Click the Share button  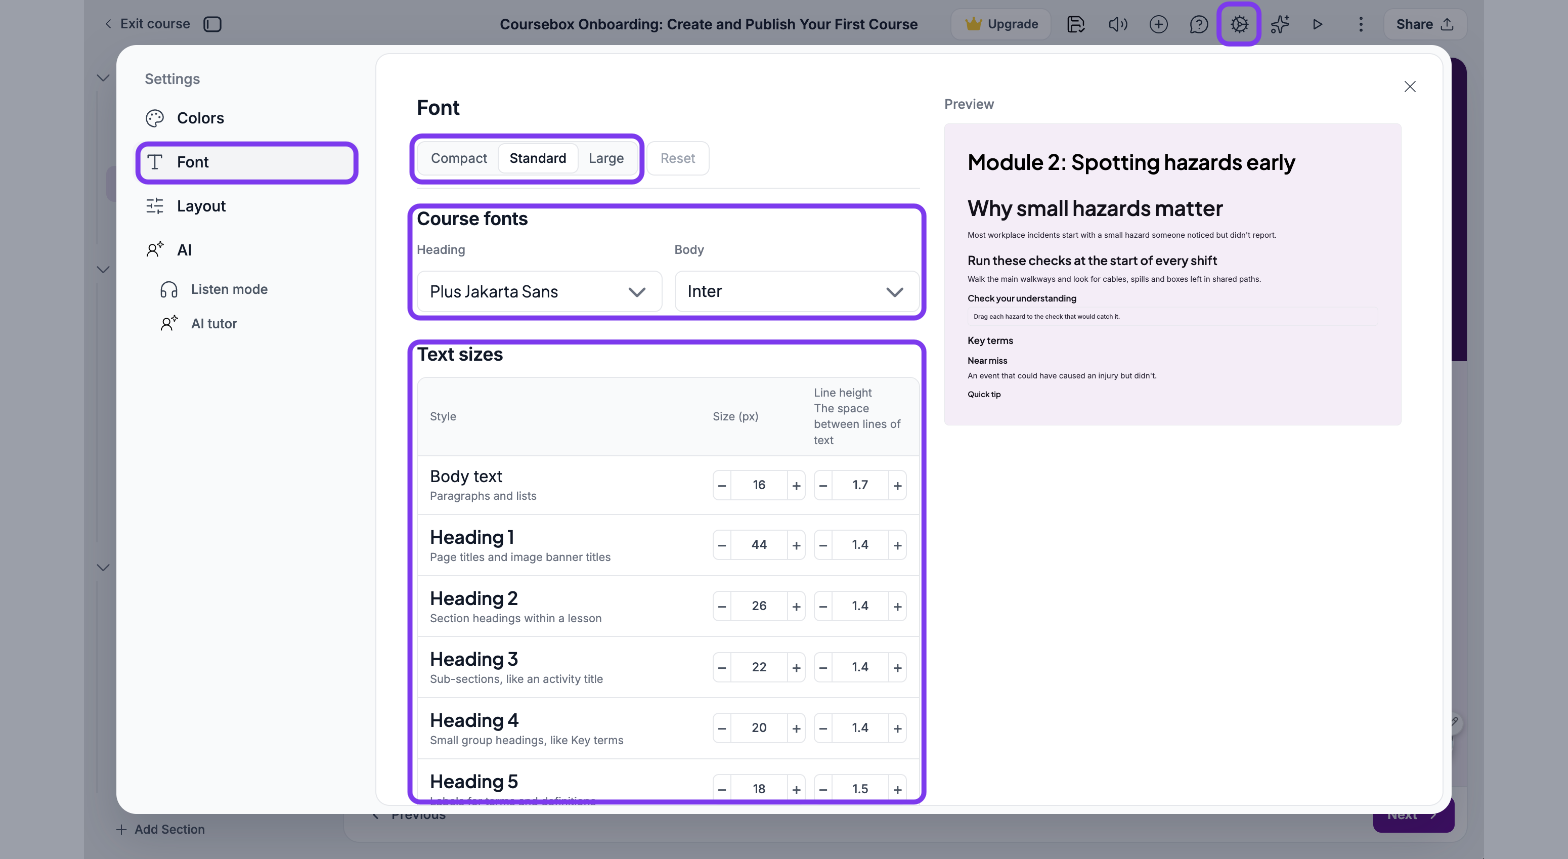1425,24
